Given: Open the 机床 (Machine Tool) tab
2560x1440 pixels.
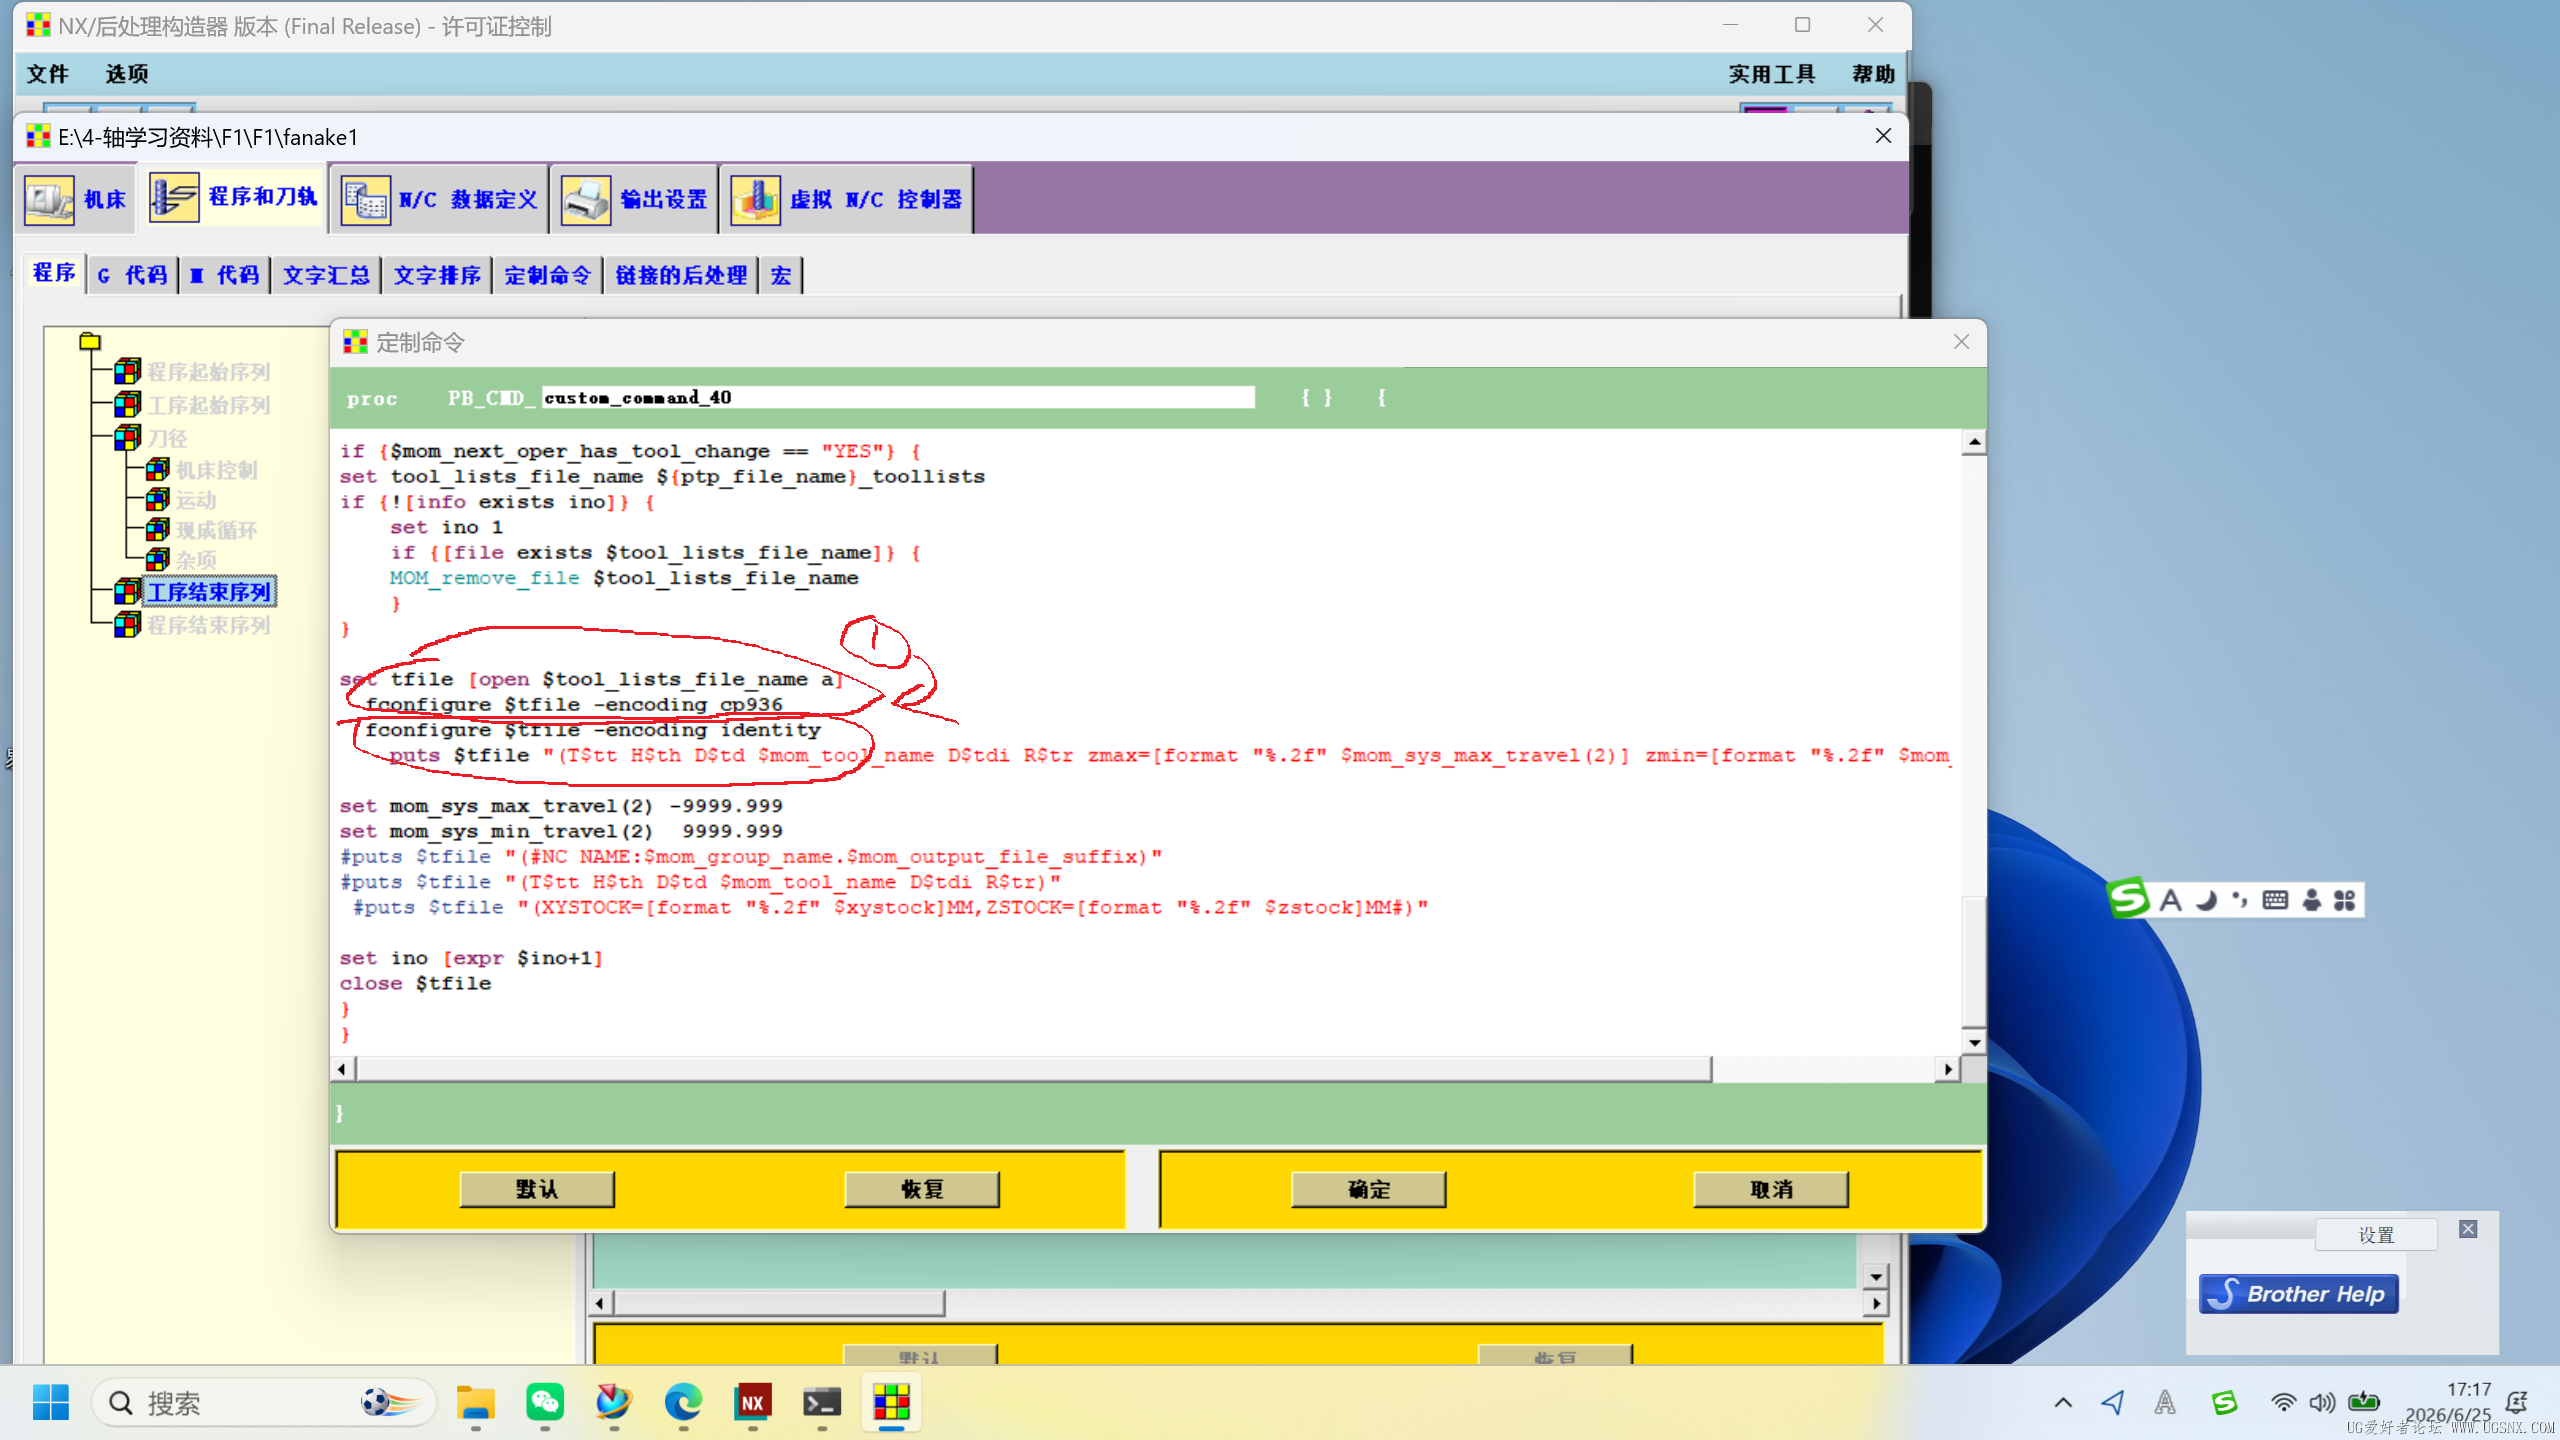Looking at the screenshot, I should pyautogui.click(x=76, y=199).
